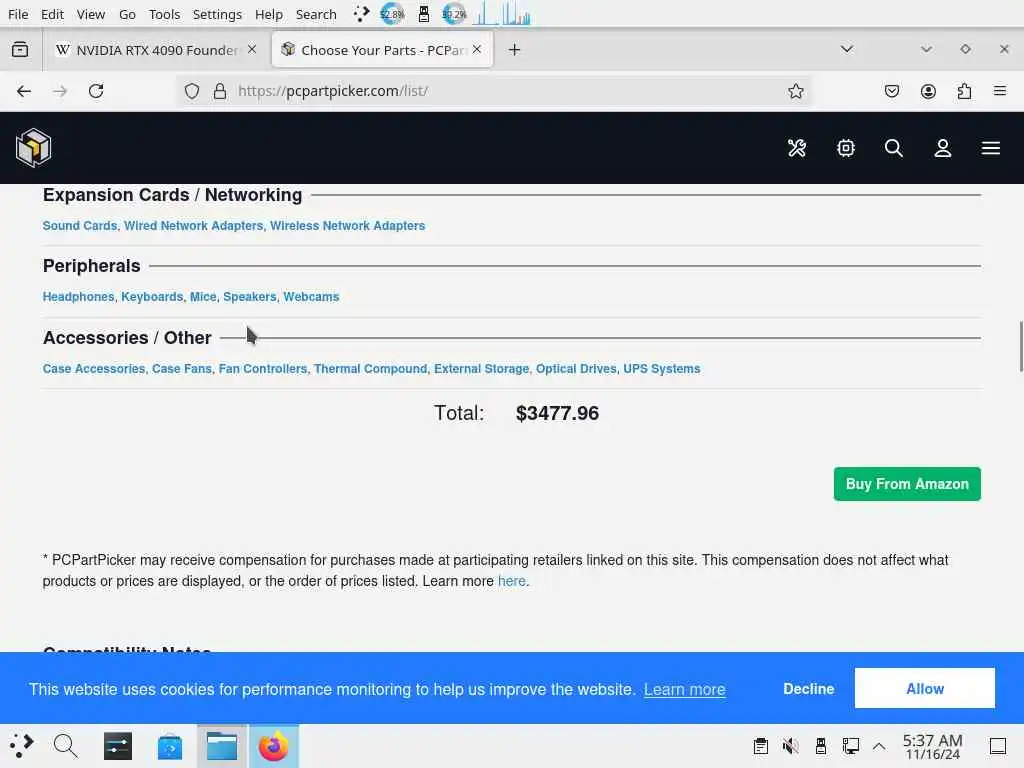Open the application launcher in taskbar
1024x768 pixels.
tap(21, 746)
